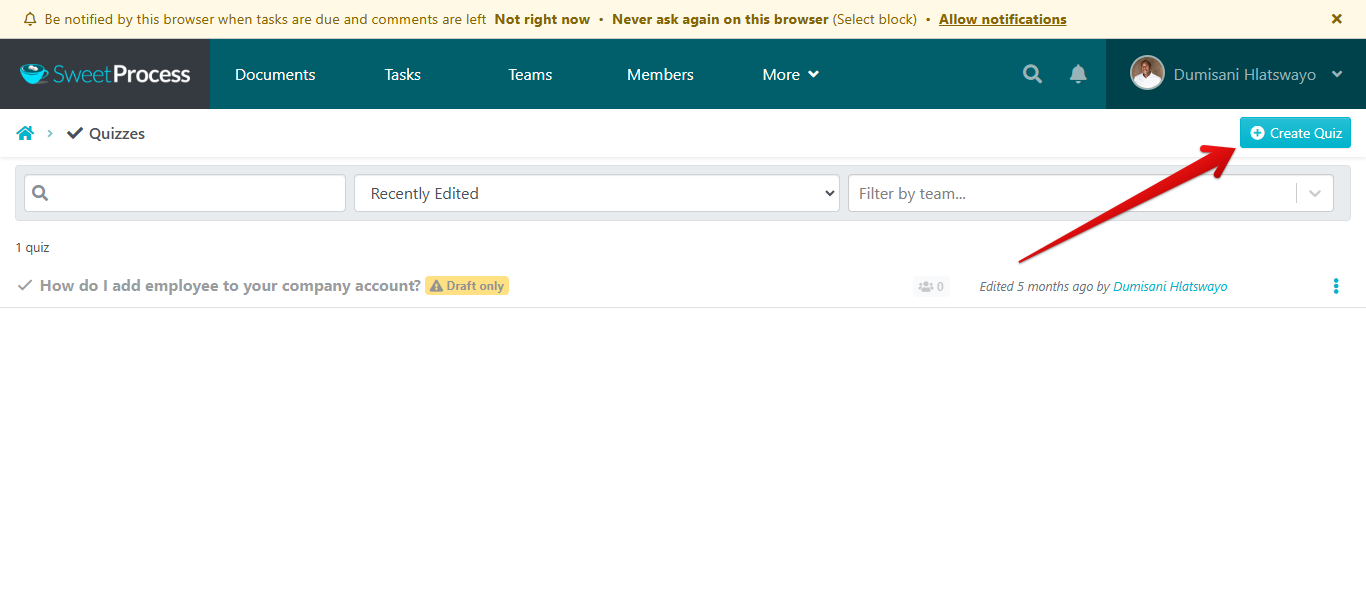Image resolution: width=1366 pixels, height=607 pixels.
Task: Click the Filter by team text field
Action: coord(1072,193)
